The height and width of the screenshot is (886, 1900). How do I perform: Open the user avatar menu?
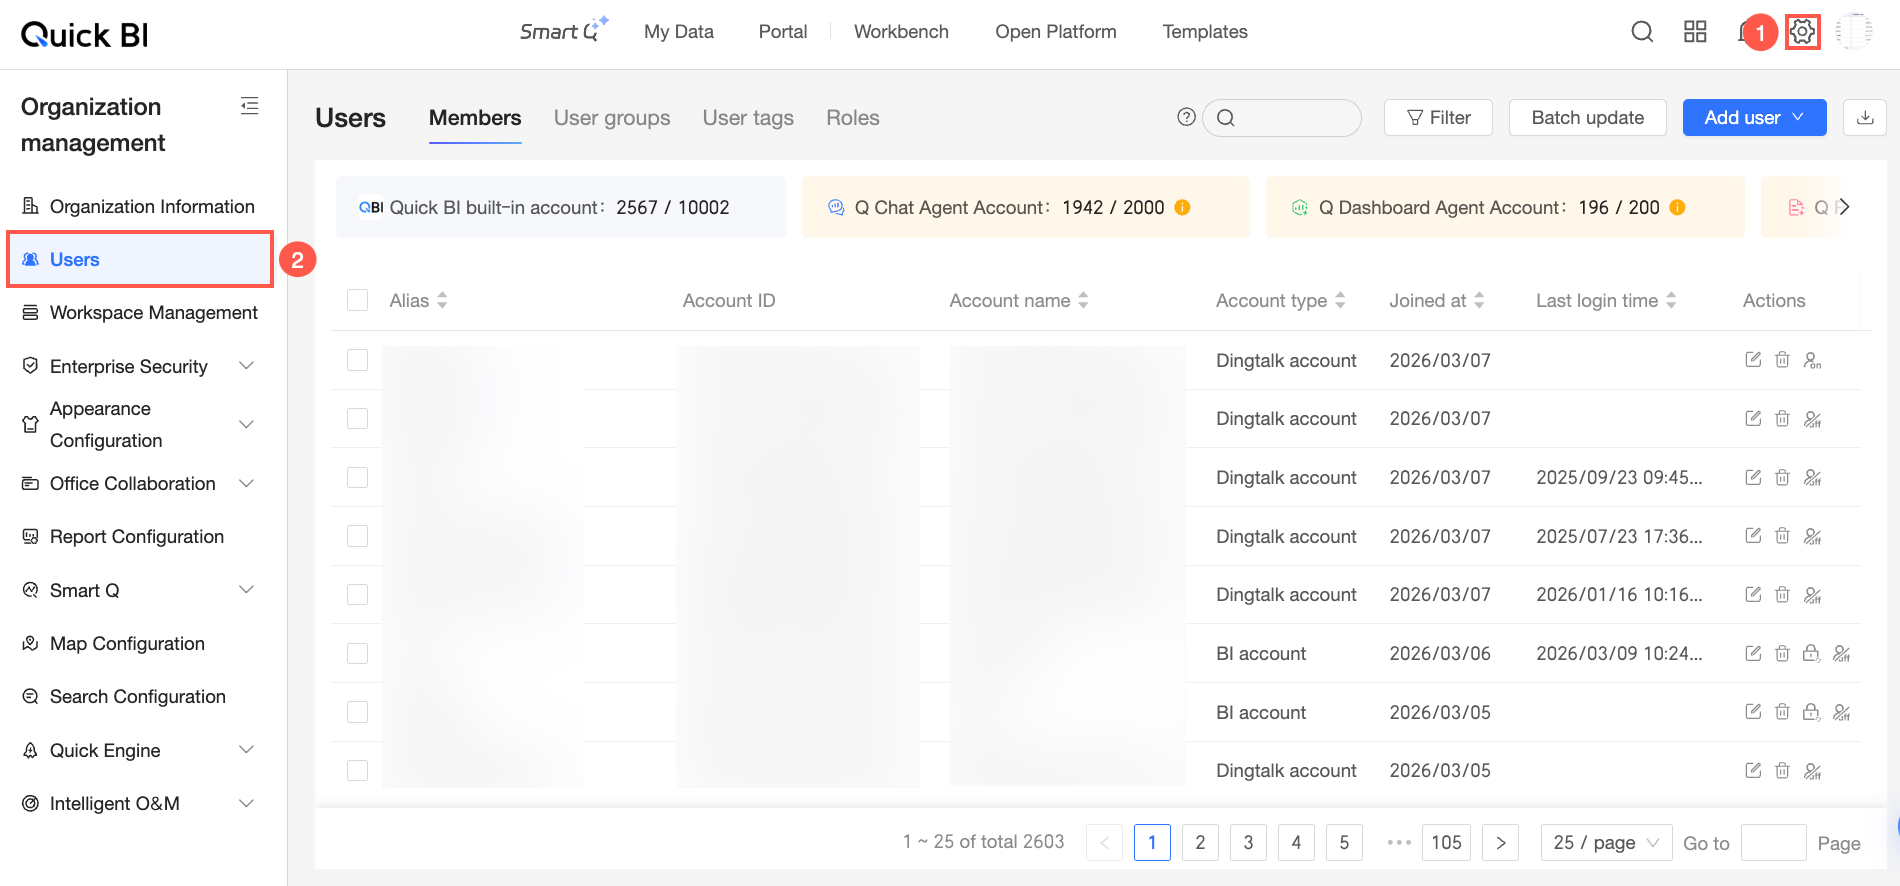[x=1854, y=32]
